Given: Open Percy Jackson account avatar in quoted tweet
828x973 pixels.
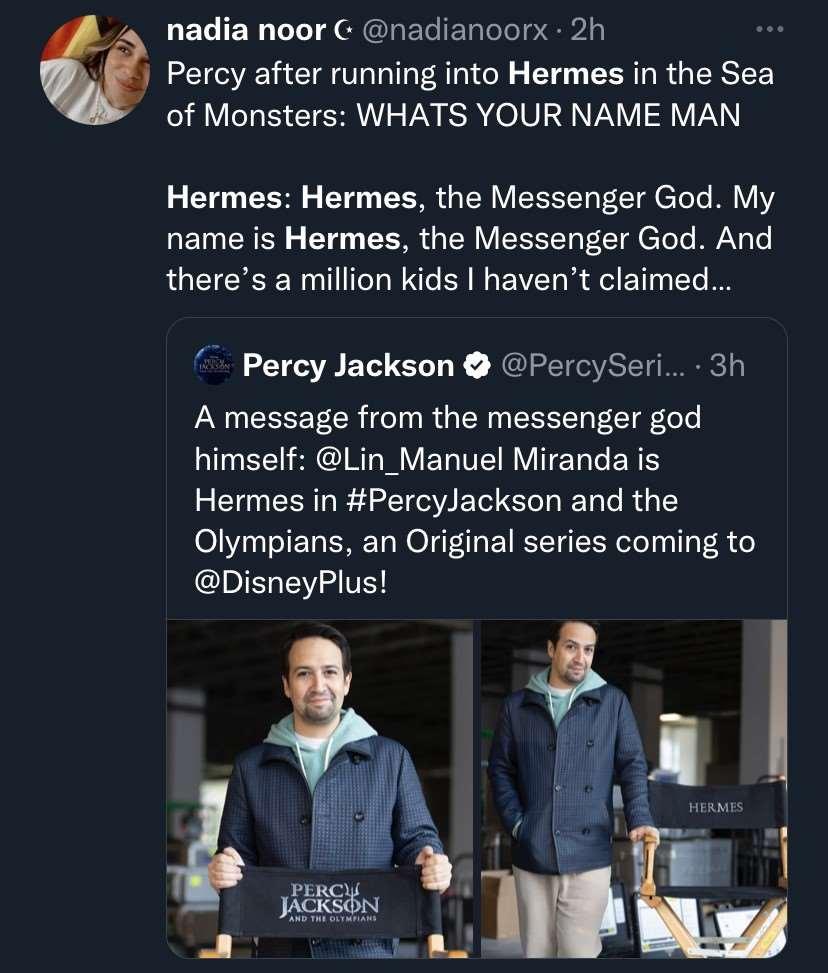Looking at the screenshot, I should click(x=213, y=365).
